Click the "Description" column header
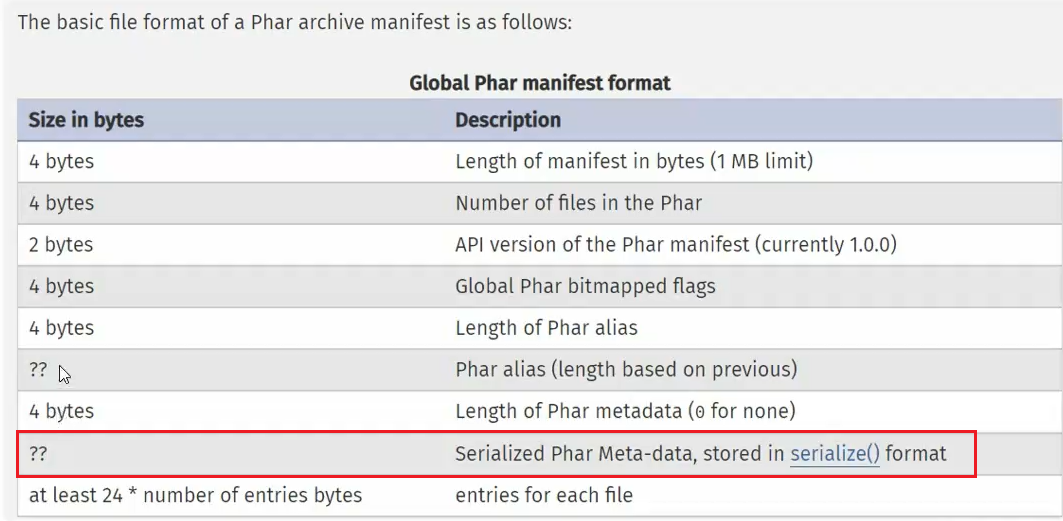Viewport: 1063px width, 521px height. click(508, 120)
